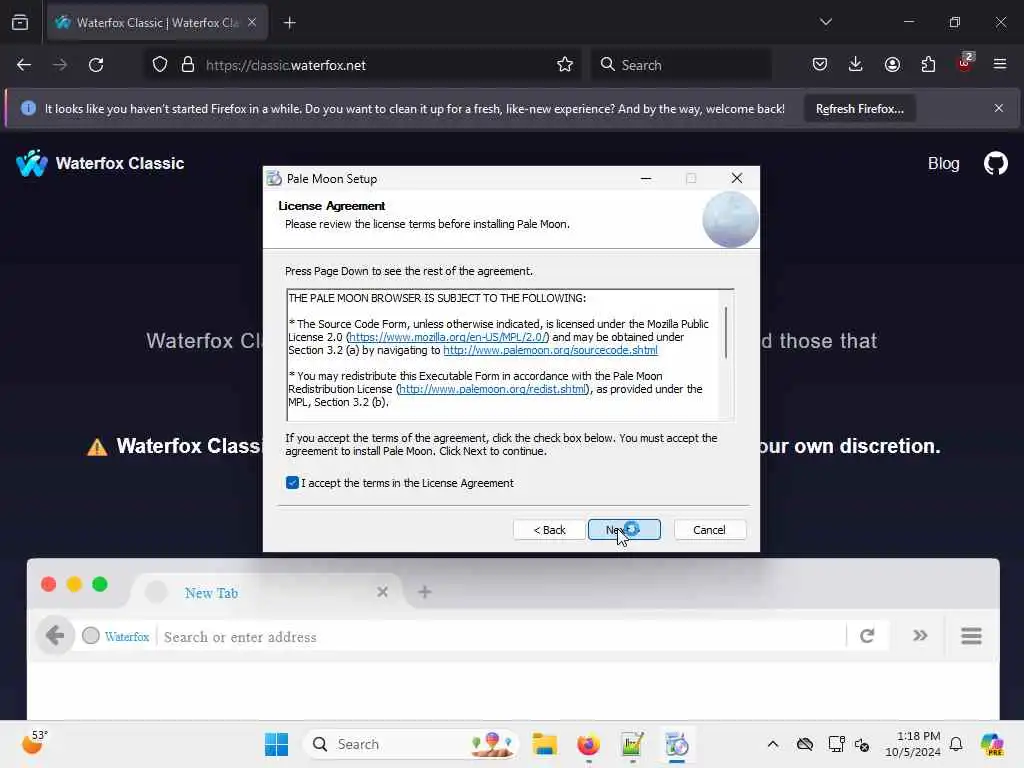1024x768 pixels.
Task: Click the license text scrollbar thumb
Action: [726, 332]
